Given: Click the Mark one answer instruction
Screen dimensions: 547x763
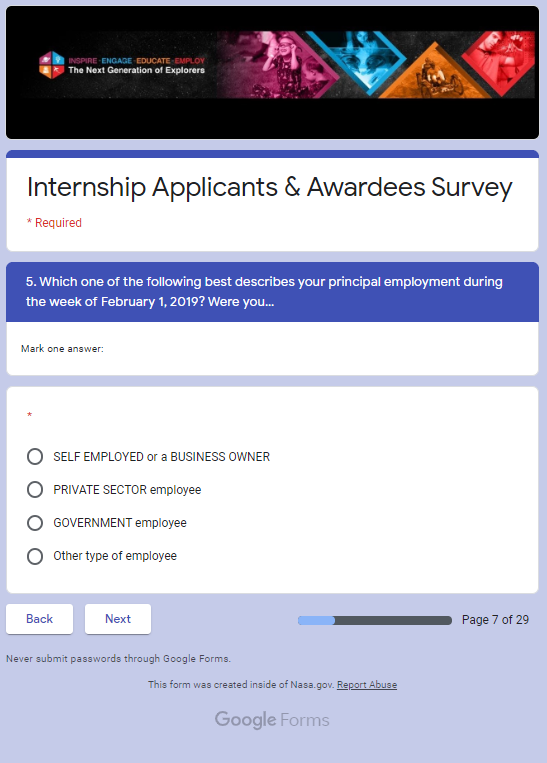Looking at the screenshot, I should click(62, 348).
